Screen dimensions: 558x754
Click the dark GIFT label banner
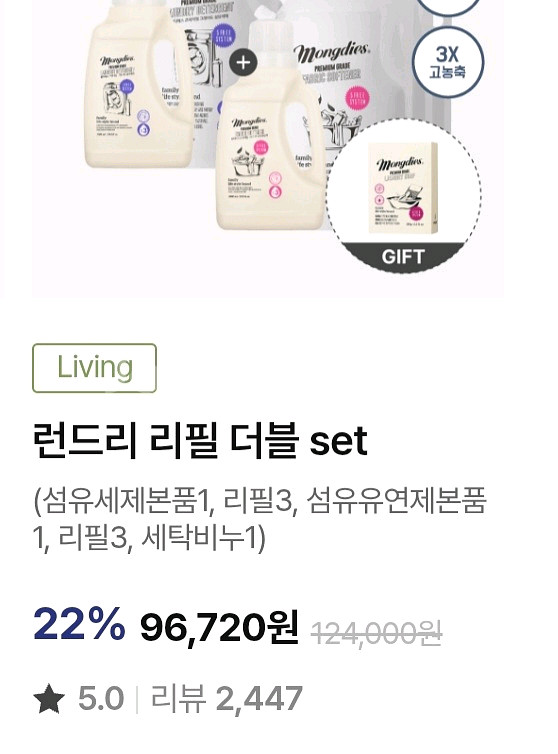[x=403, y=257]
